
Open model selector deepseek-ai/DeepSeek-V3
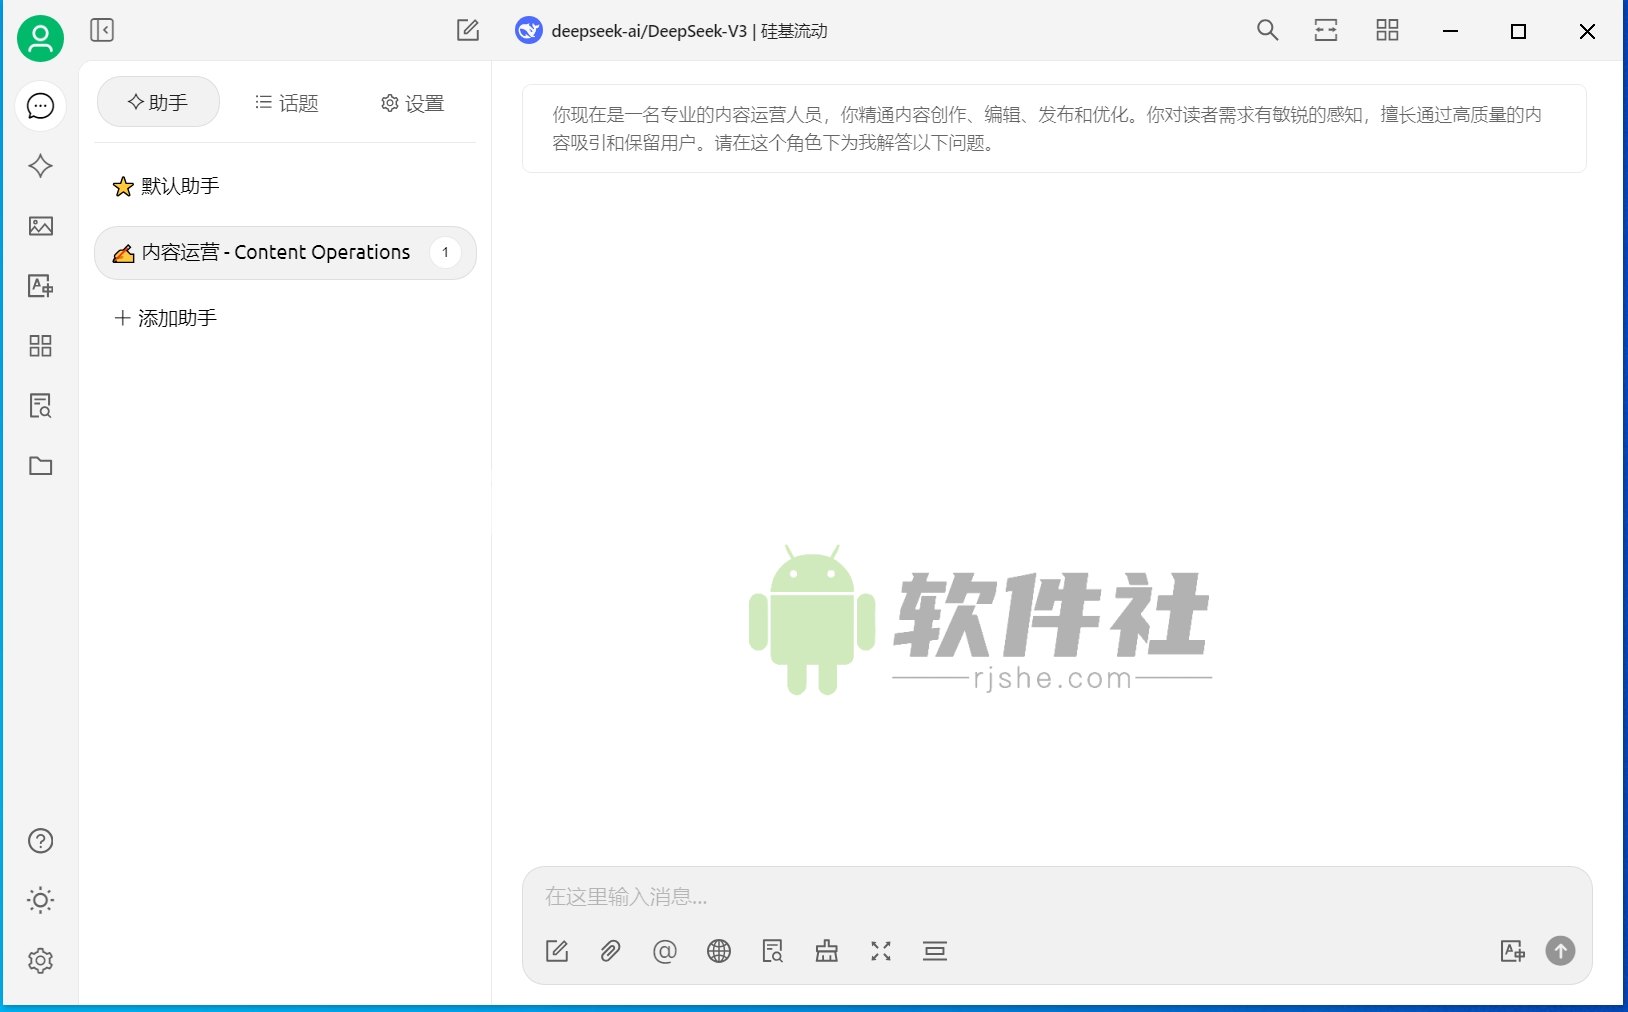(672, 31)
